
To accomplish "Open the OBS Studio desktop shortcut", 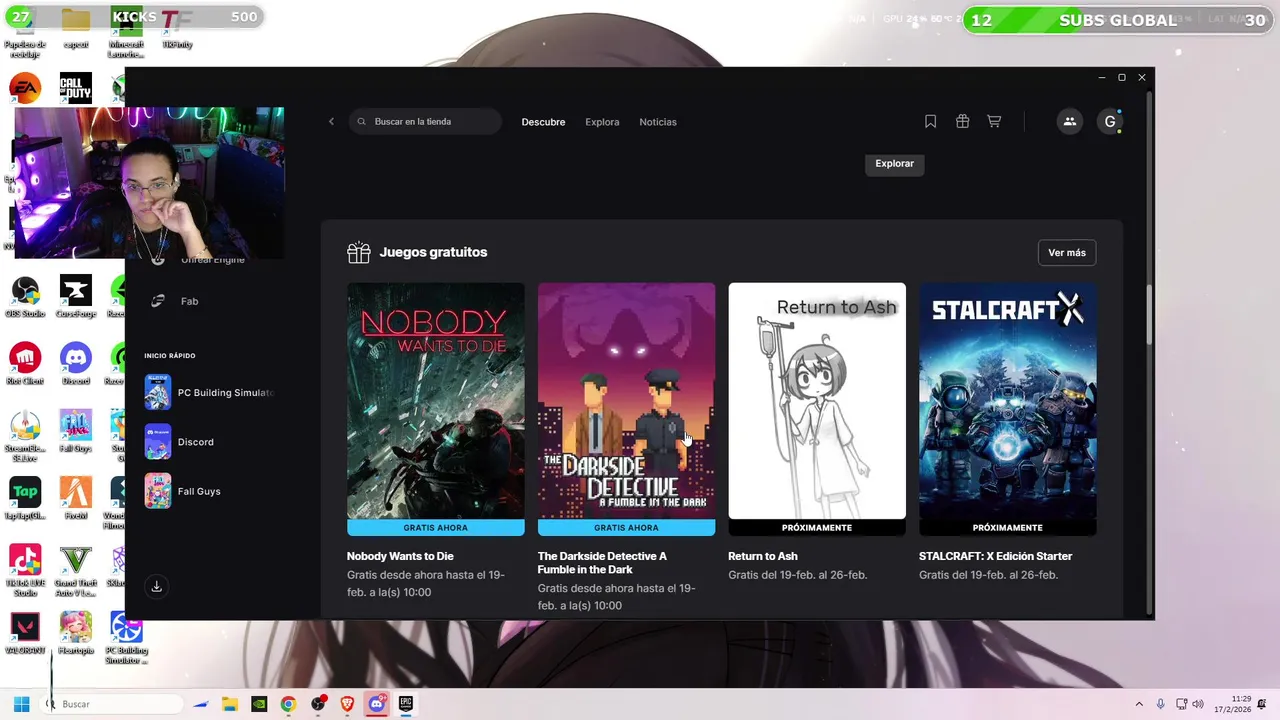I will 25,296.
